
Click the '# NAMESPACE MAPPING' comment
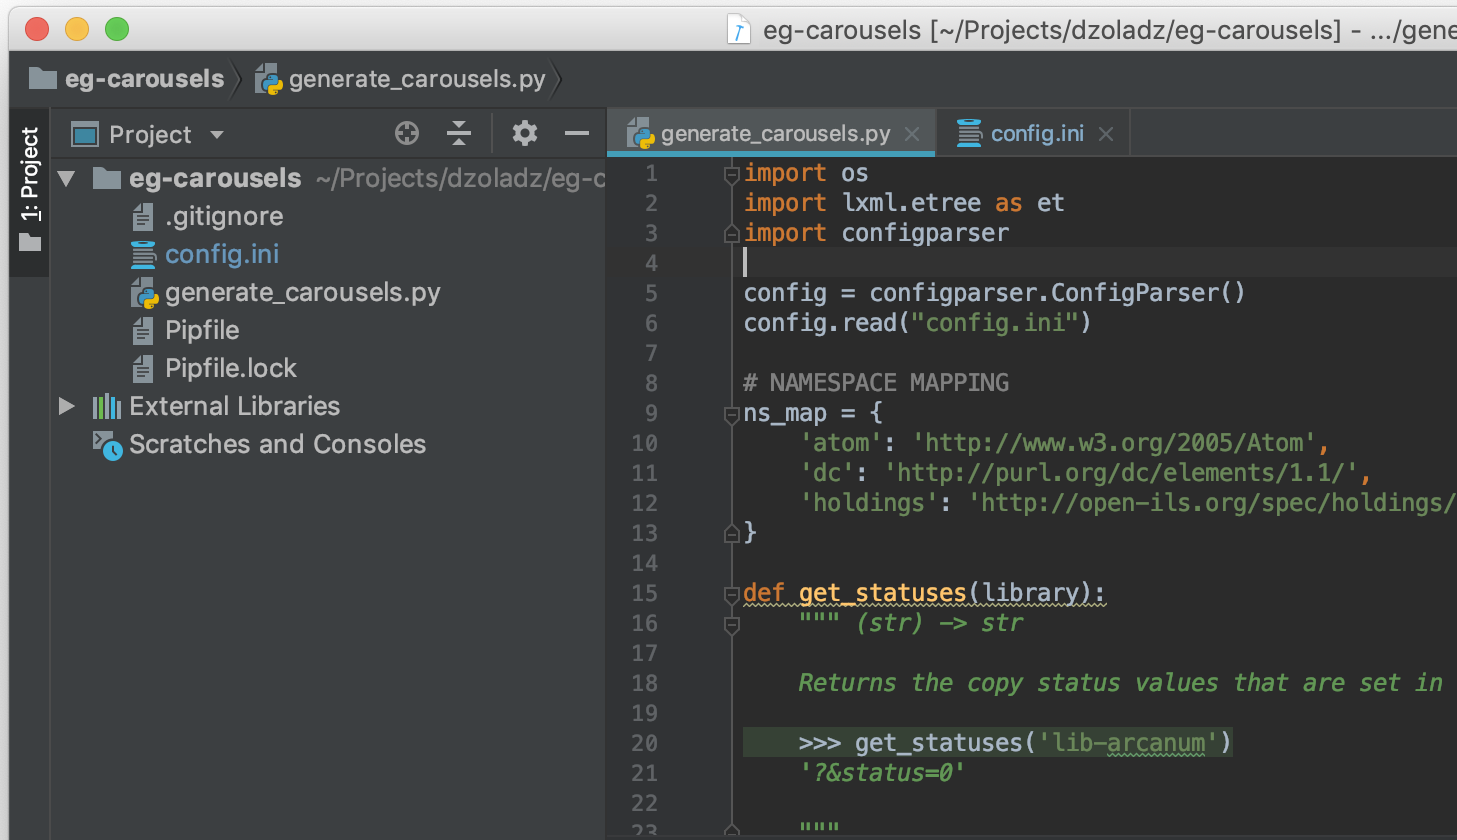point(876,383)
